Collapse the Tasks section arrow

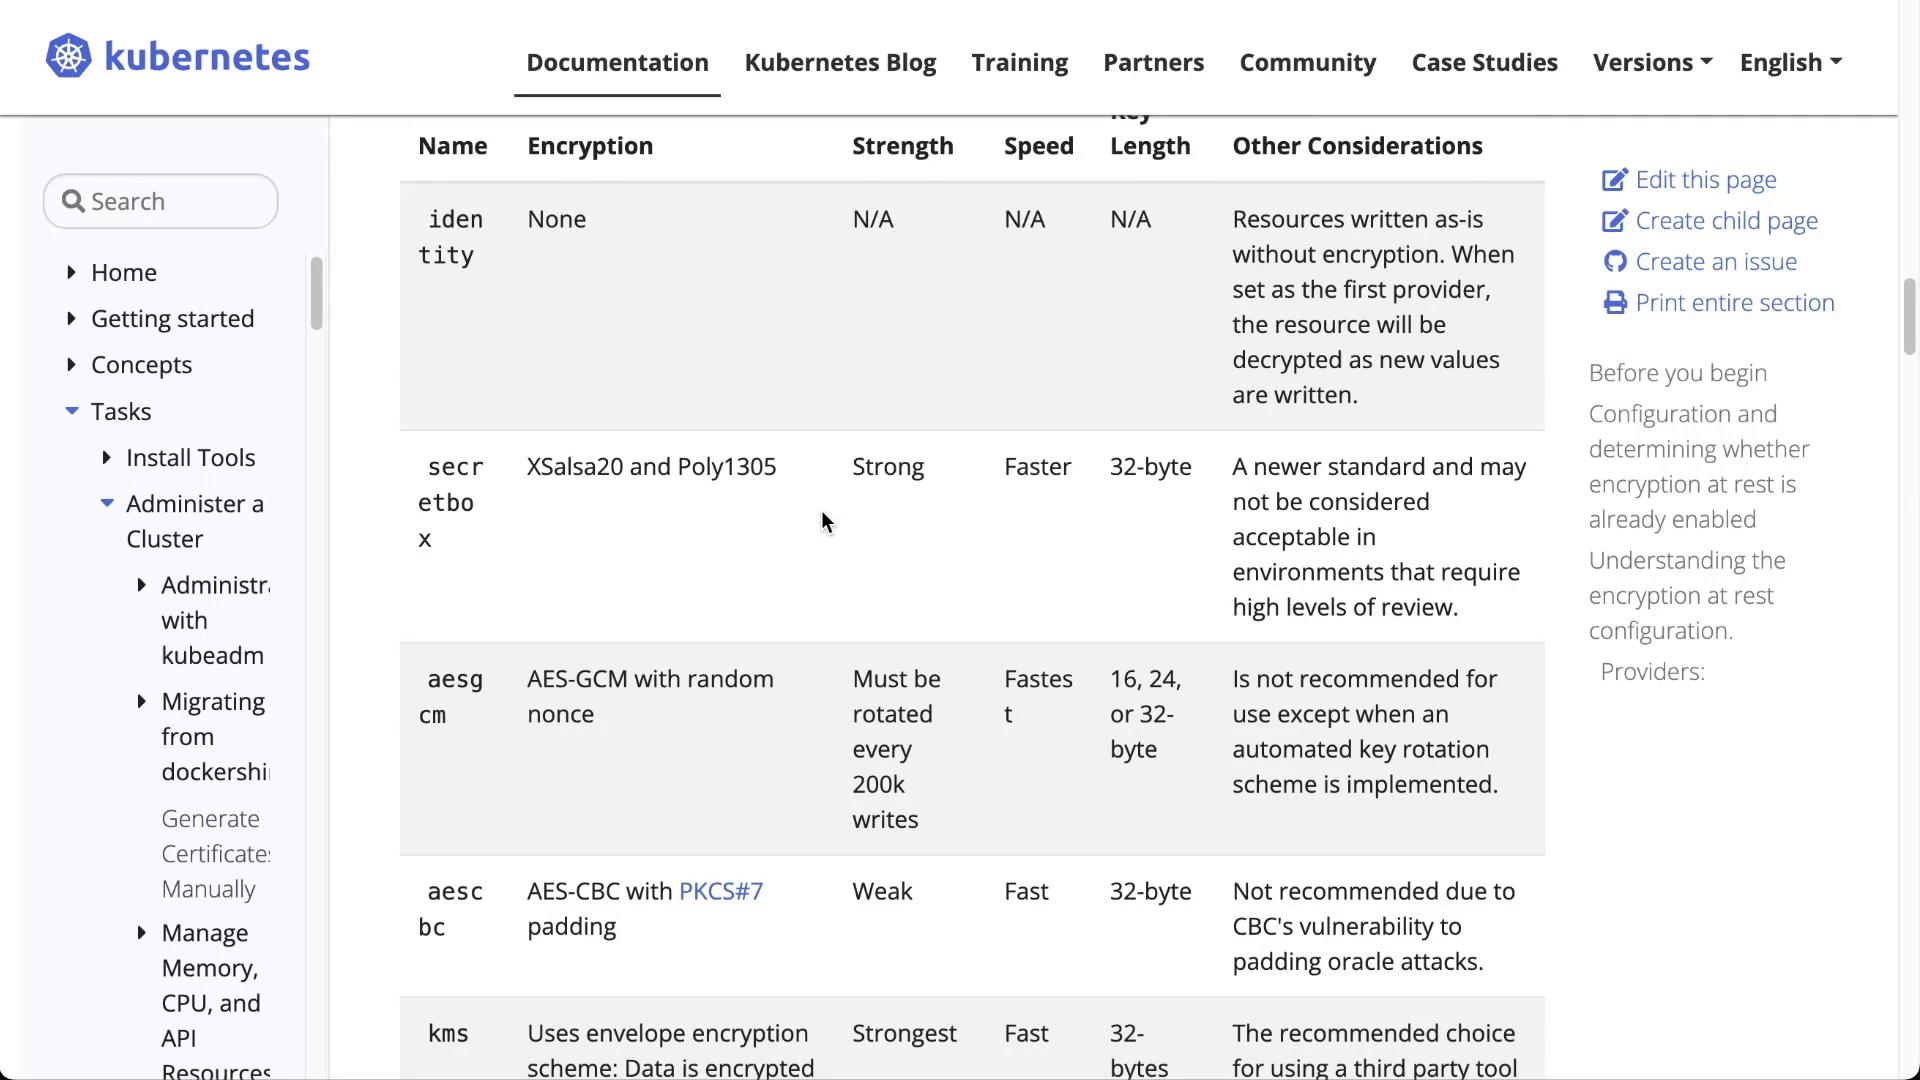click(x=72, y=411)
